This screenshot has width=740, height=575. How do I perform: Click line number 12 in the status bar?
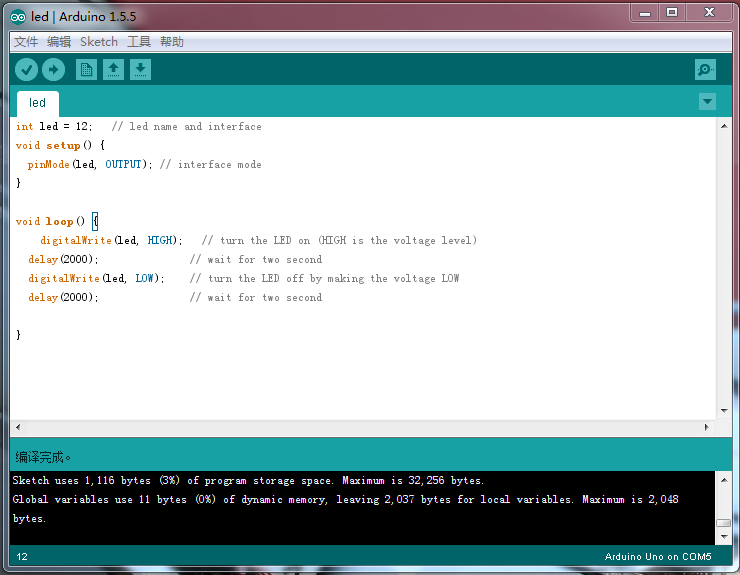click(x=22, y=557)
